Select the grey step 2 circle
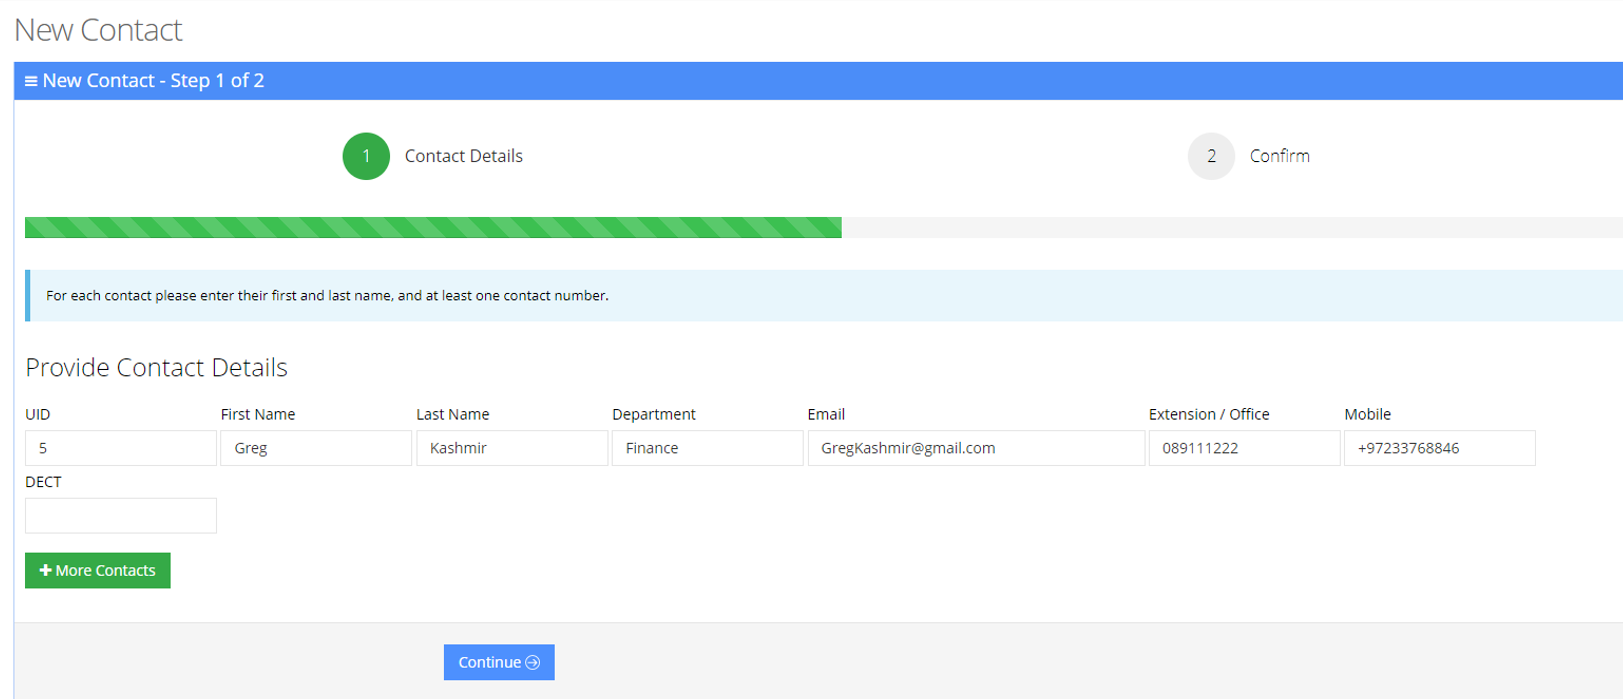The height and width of the screenshot is (699, 1623). point(1211,156)
